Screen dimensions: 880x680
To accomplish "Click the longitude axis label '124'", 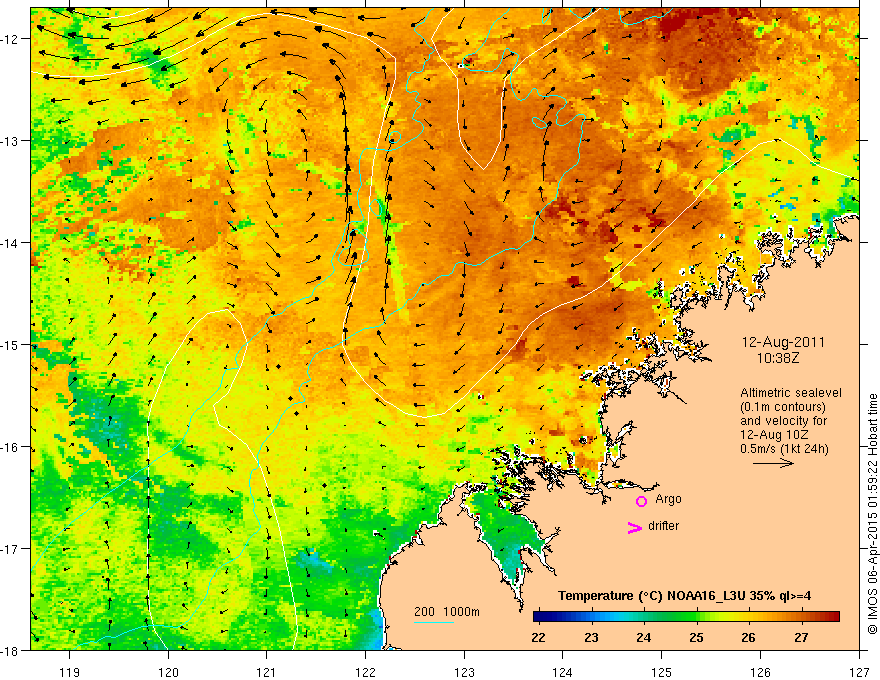I will pos(562,672).
